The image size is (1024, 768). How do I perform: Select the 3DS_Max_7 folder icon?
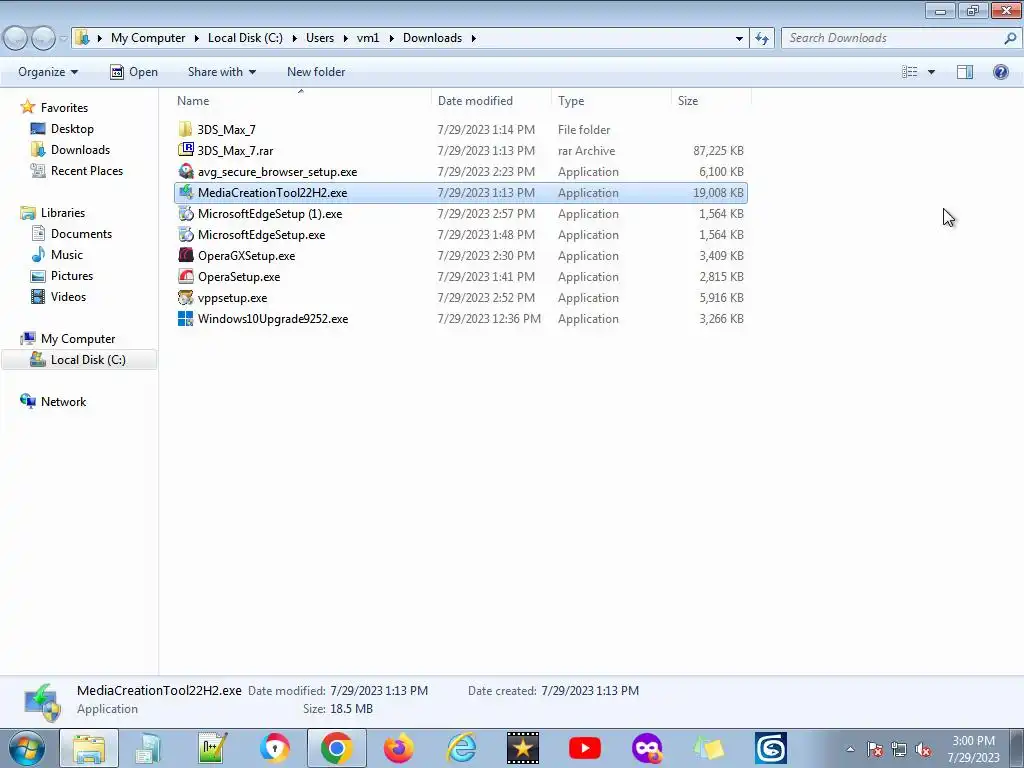coord(185,129)
